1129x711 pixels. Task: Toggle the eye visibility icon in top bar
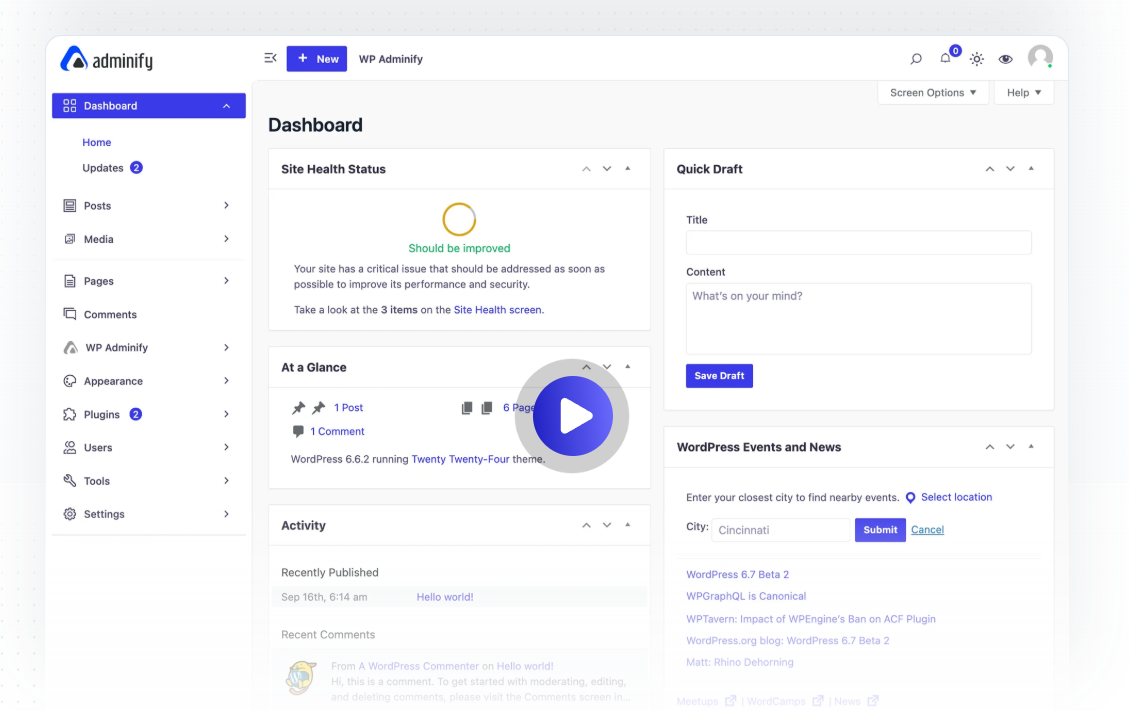pos(1006,59)
